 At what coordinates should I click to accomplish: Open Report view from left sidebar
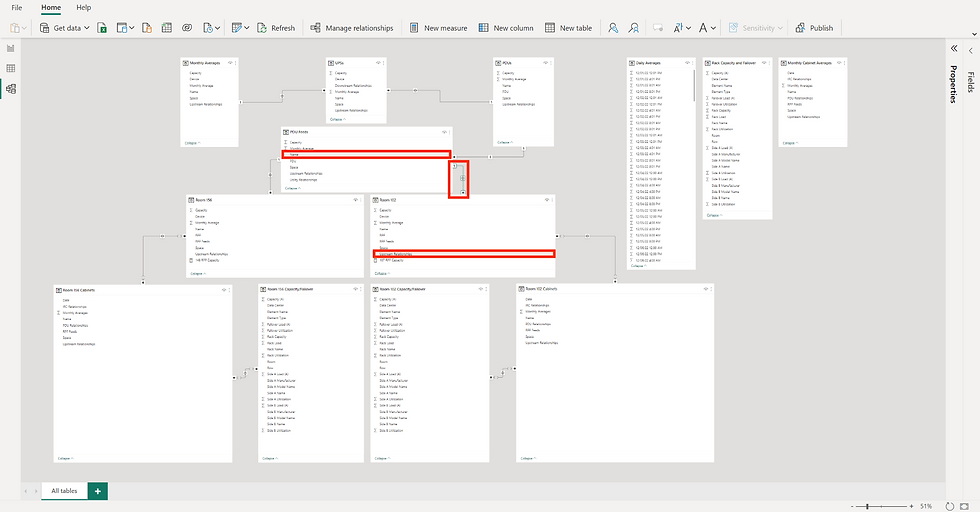click(x=10, y=48)
